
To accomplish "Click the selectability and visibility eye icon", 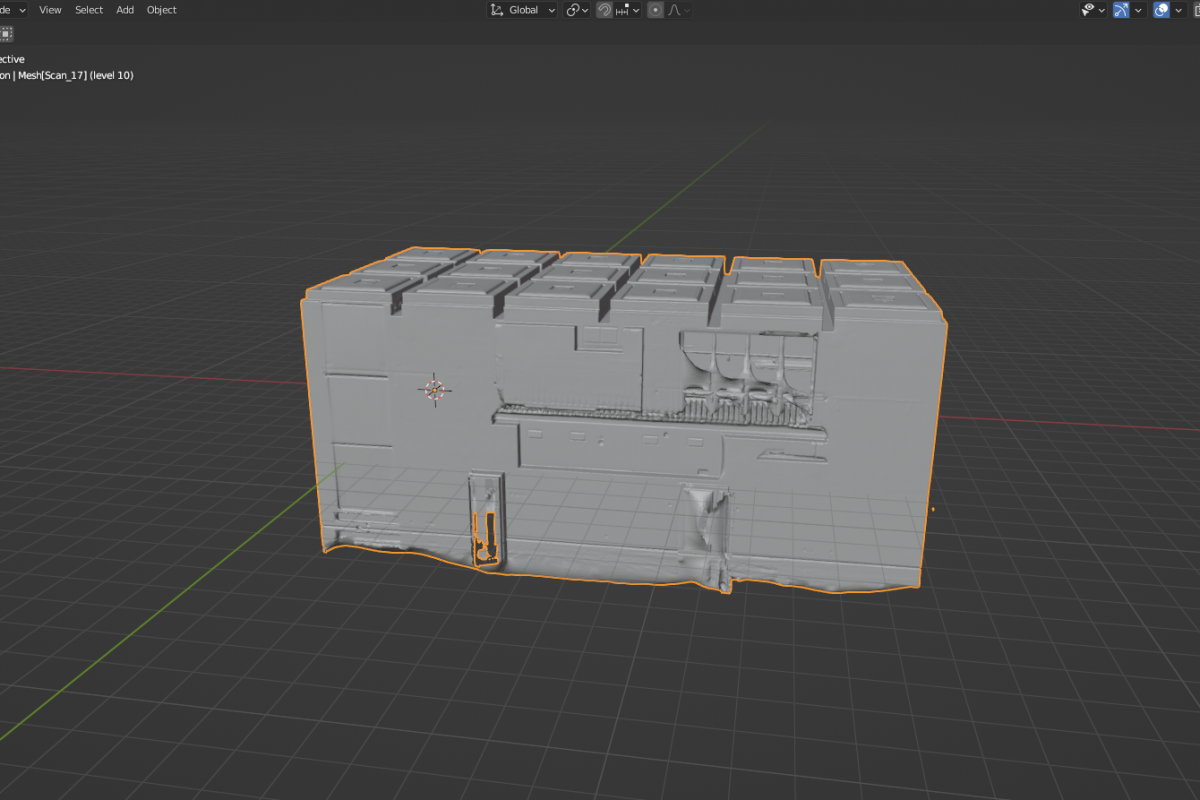I will click(1088, 10).
